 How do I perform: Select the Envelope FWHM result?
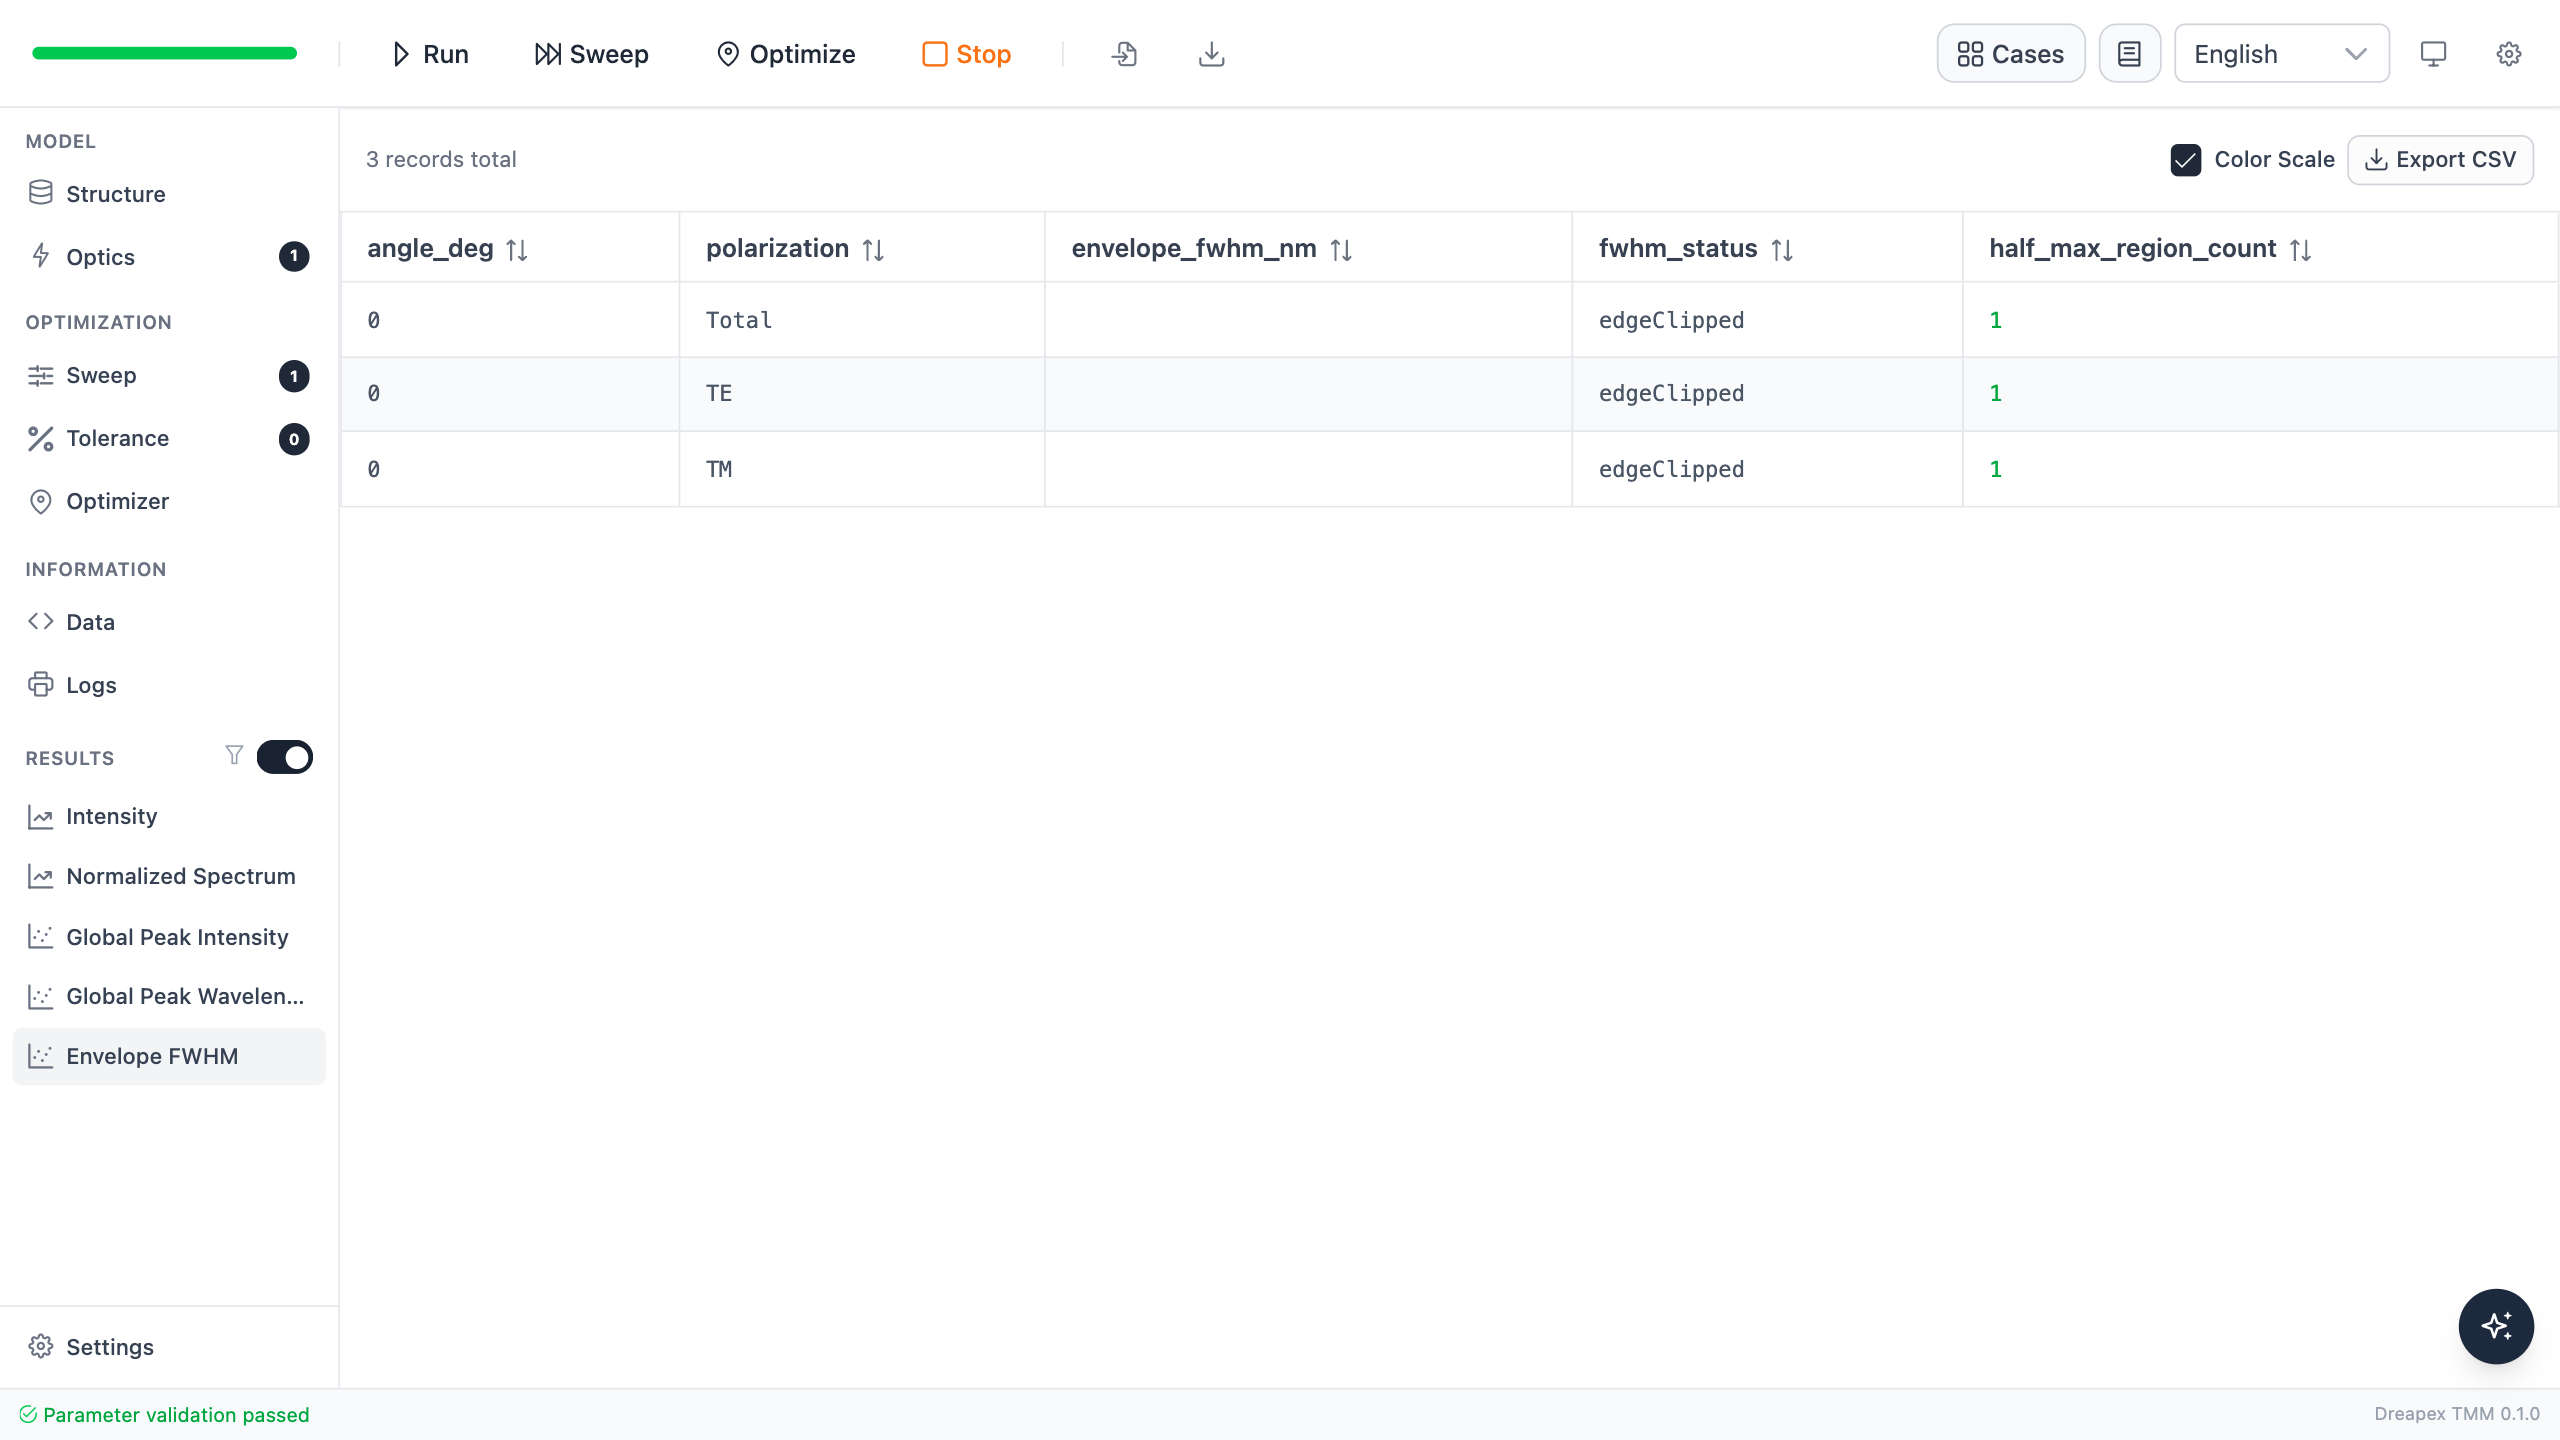tap(168, 1057)
